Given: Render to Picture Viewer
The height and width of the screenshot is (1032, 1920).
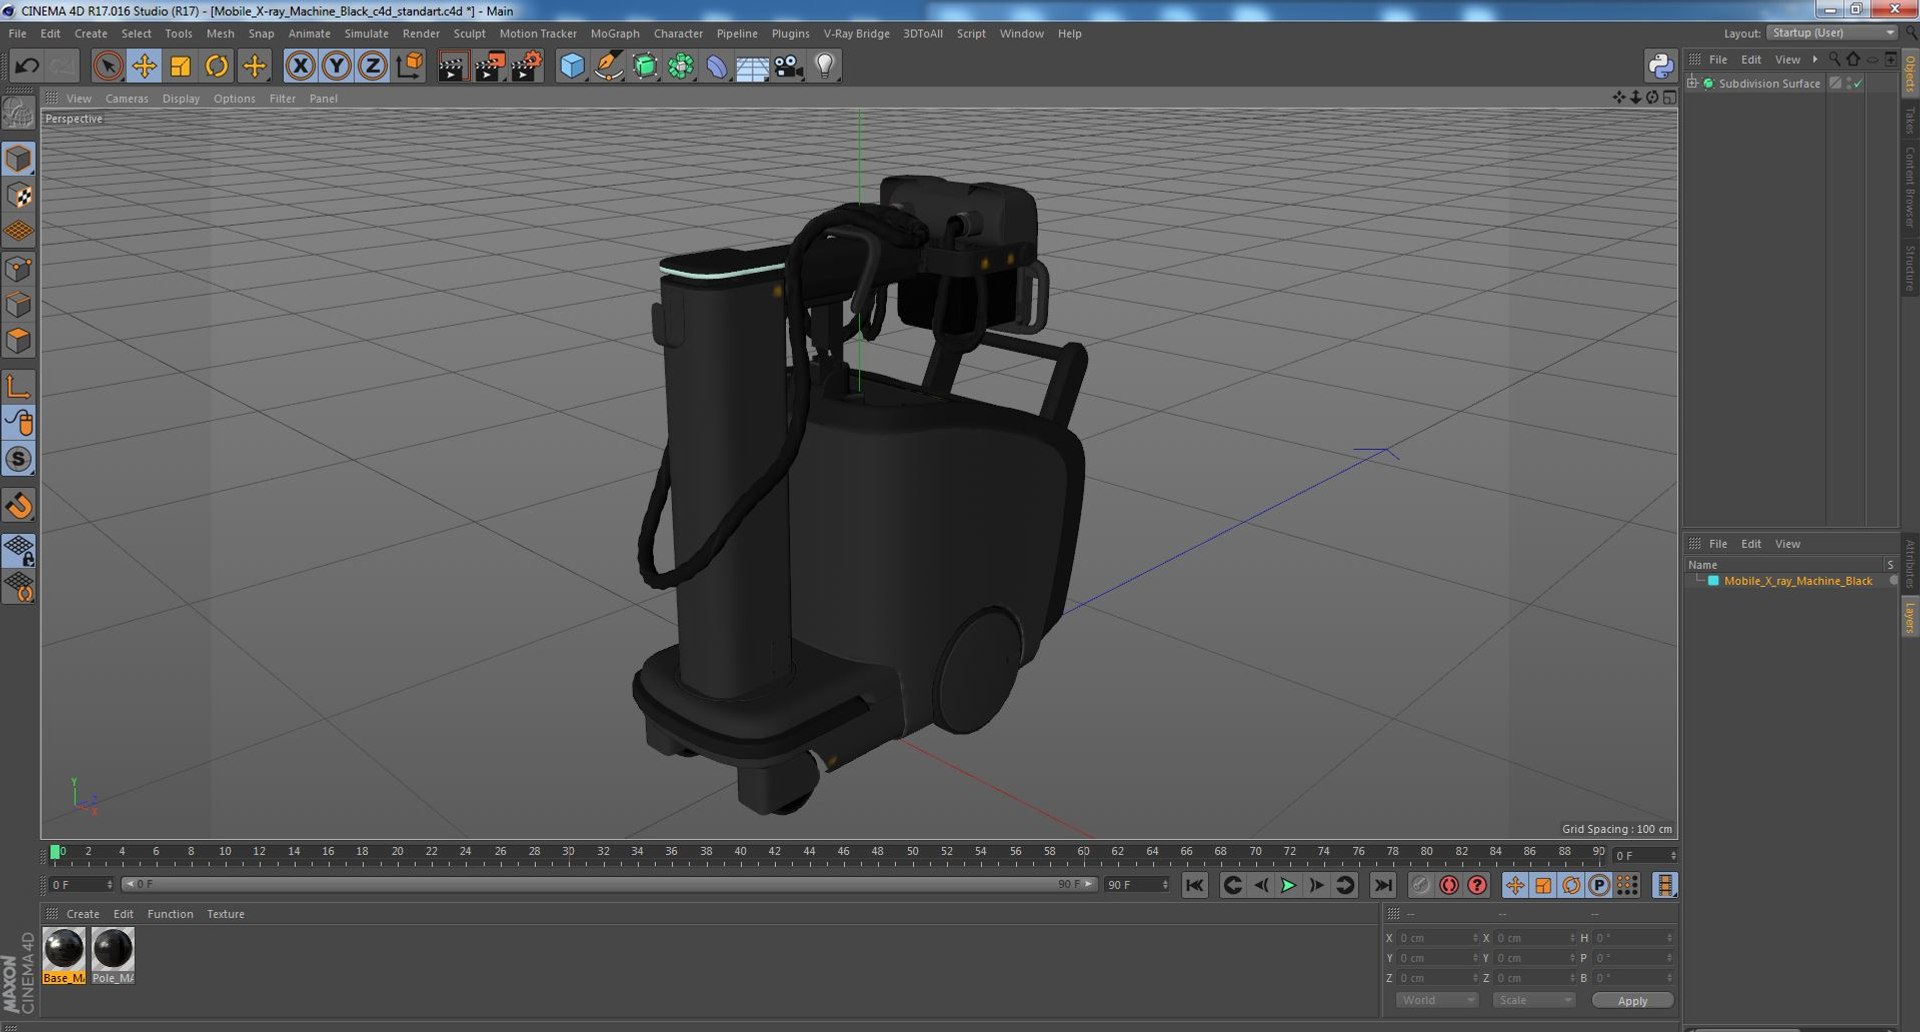Looking at the screenshot, I should click(489, 66).
